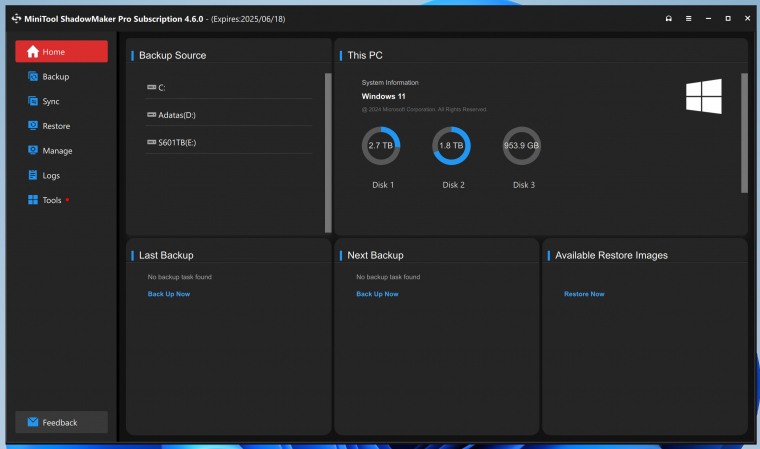Click the Feedback button
This screenshot has width=760, height=449.
(62, 422)
